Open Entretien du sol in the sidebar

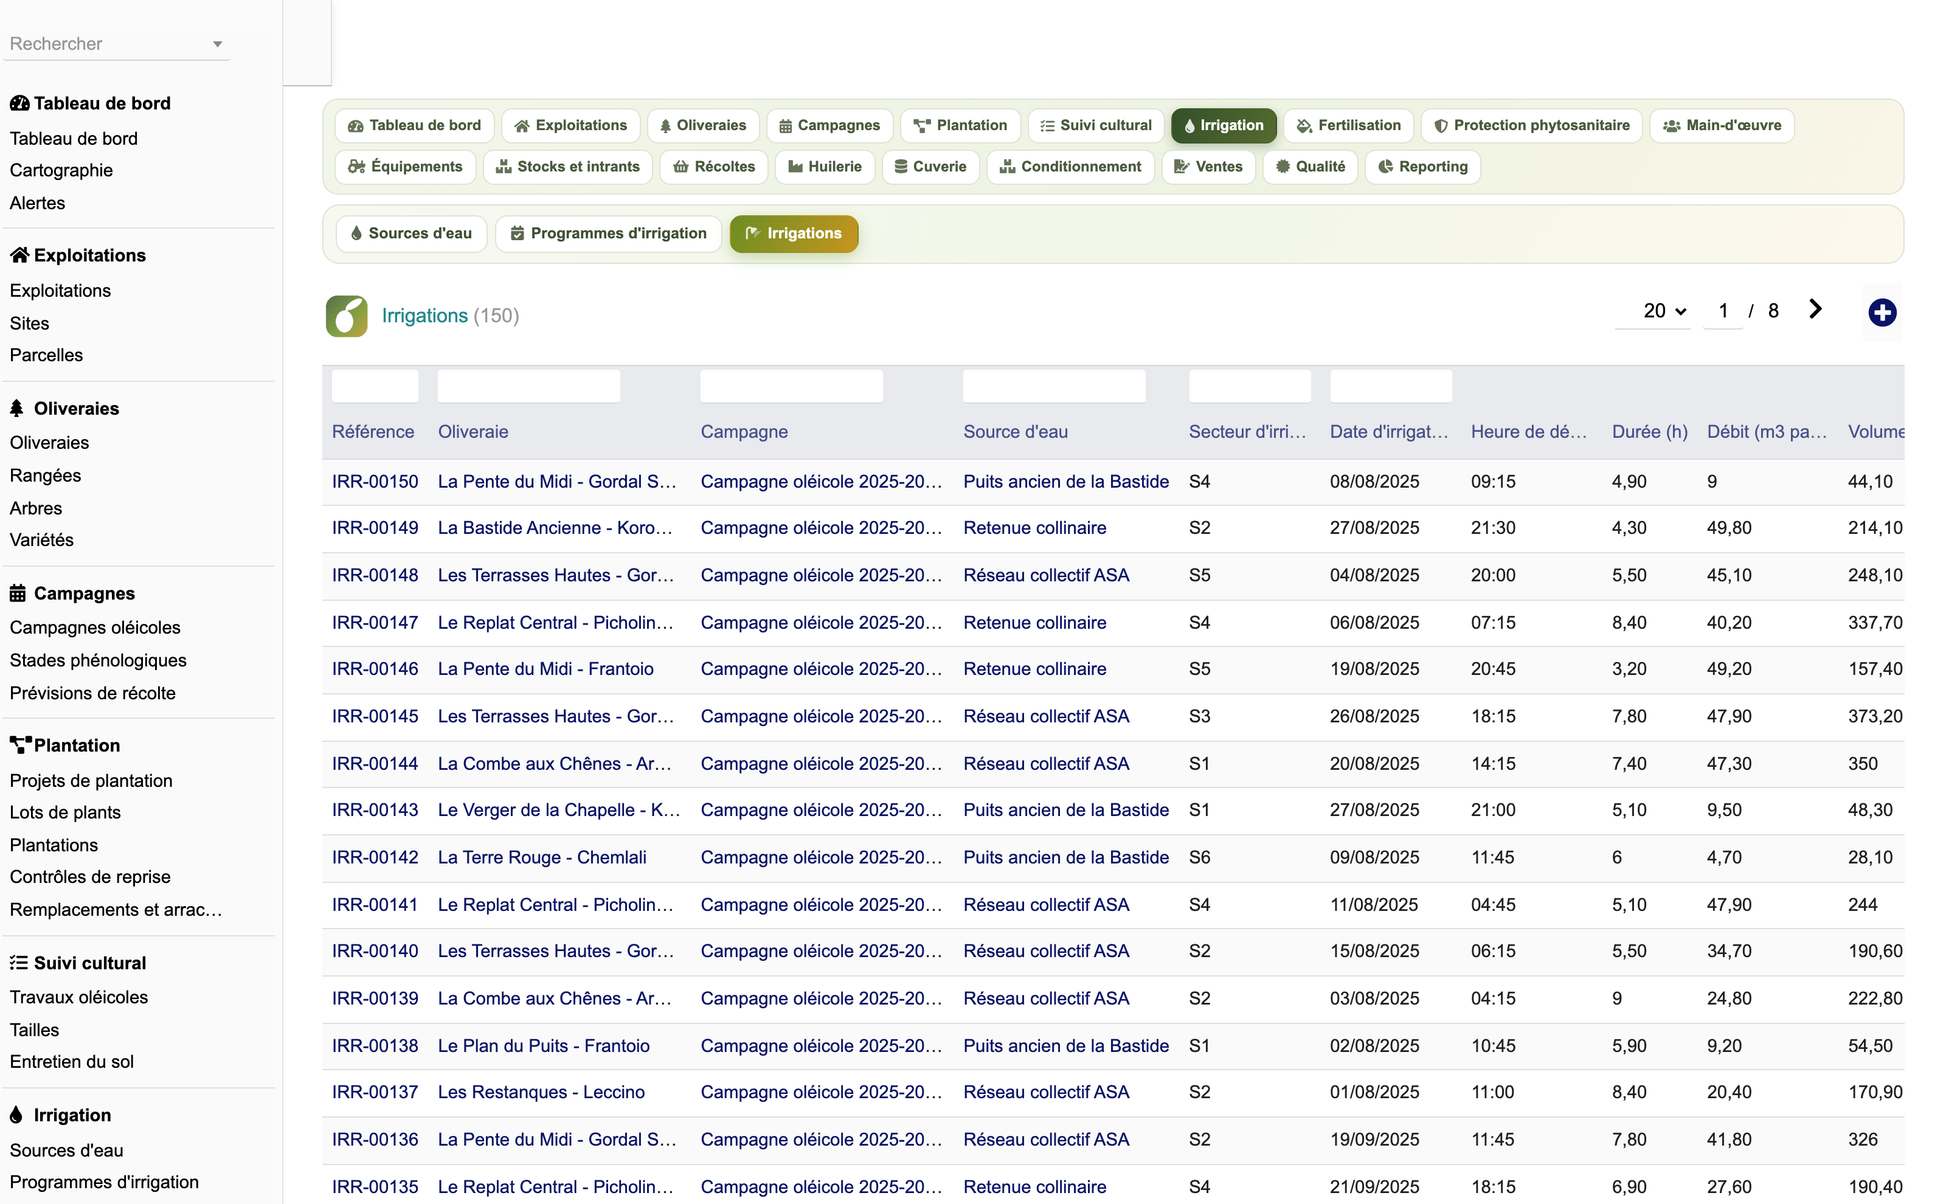tap(72, 1062)
